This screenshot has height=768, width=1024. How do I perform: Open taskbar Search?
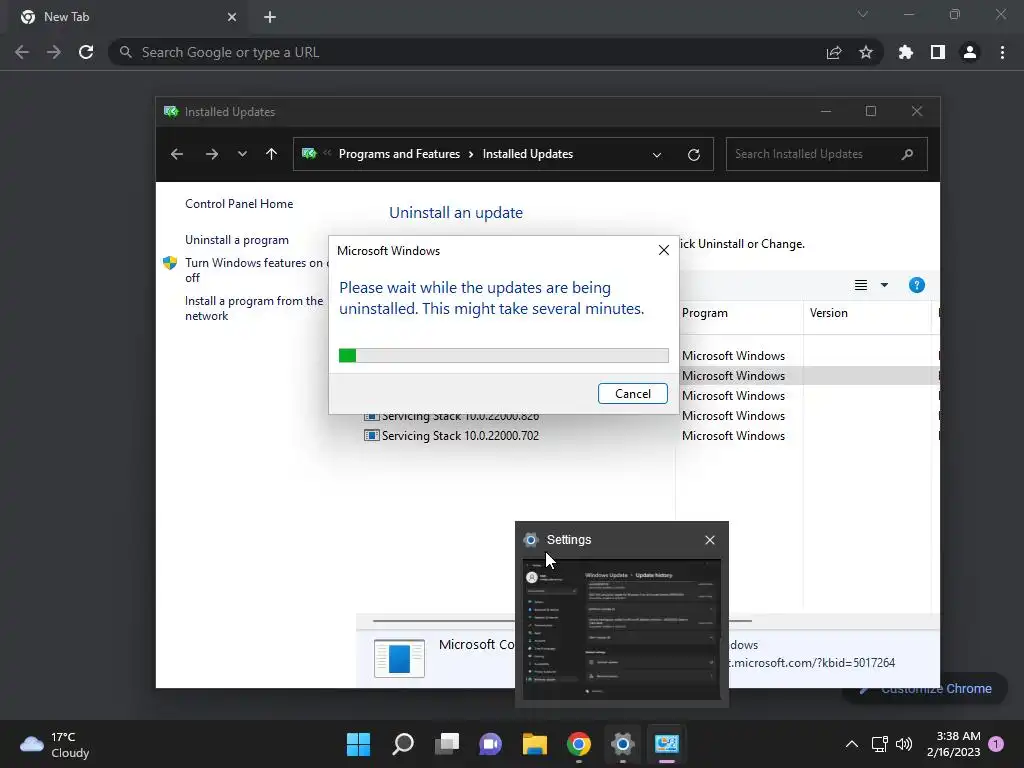pos(402,744)
